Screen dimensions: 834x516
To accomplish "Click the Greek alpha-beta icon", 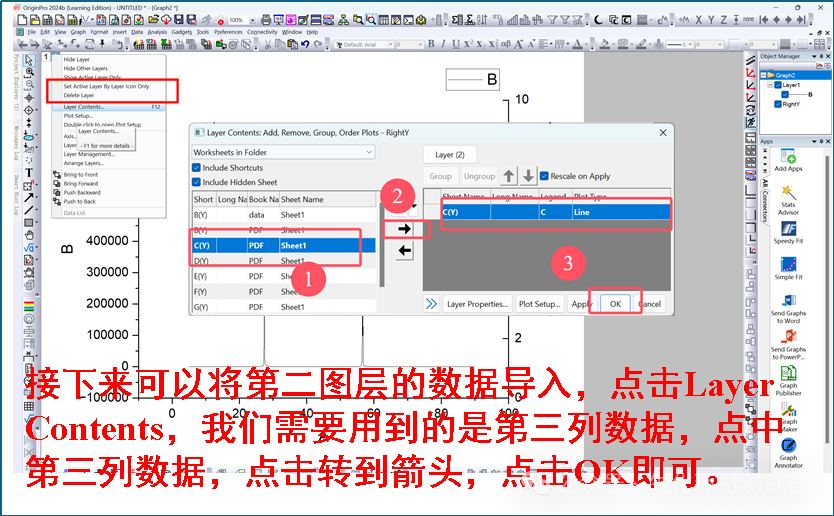I will click(505, 44).
